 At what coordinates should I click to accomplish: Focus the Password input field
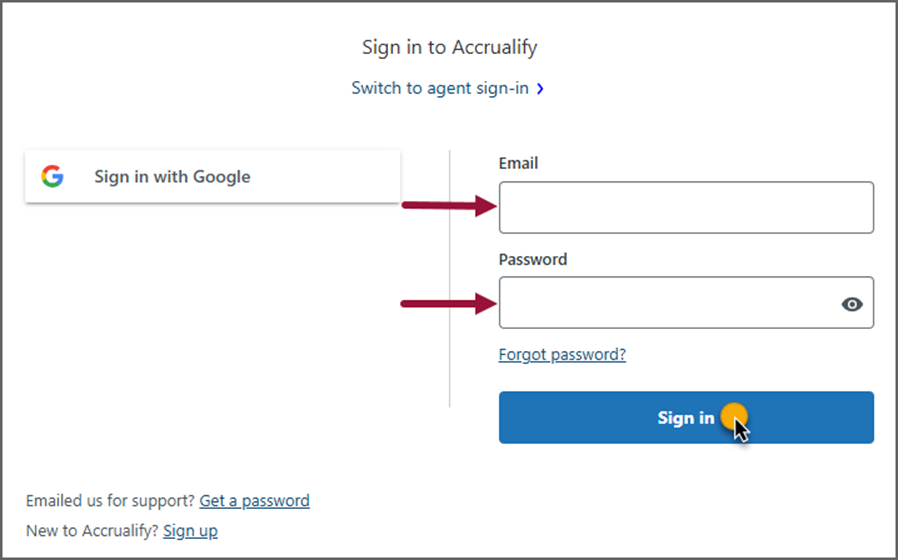[x=686, y=302]
